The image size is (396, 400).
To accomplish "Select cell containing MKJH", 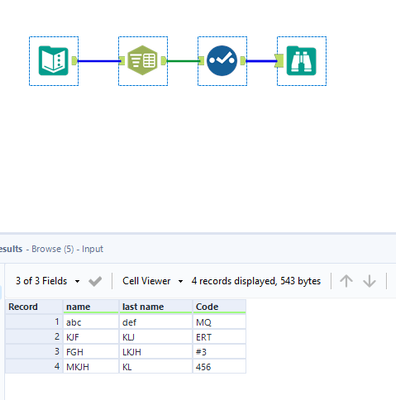I will pyautogui.click(x=91, y=366).
